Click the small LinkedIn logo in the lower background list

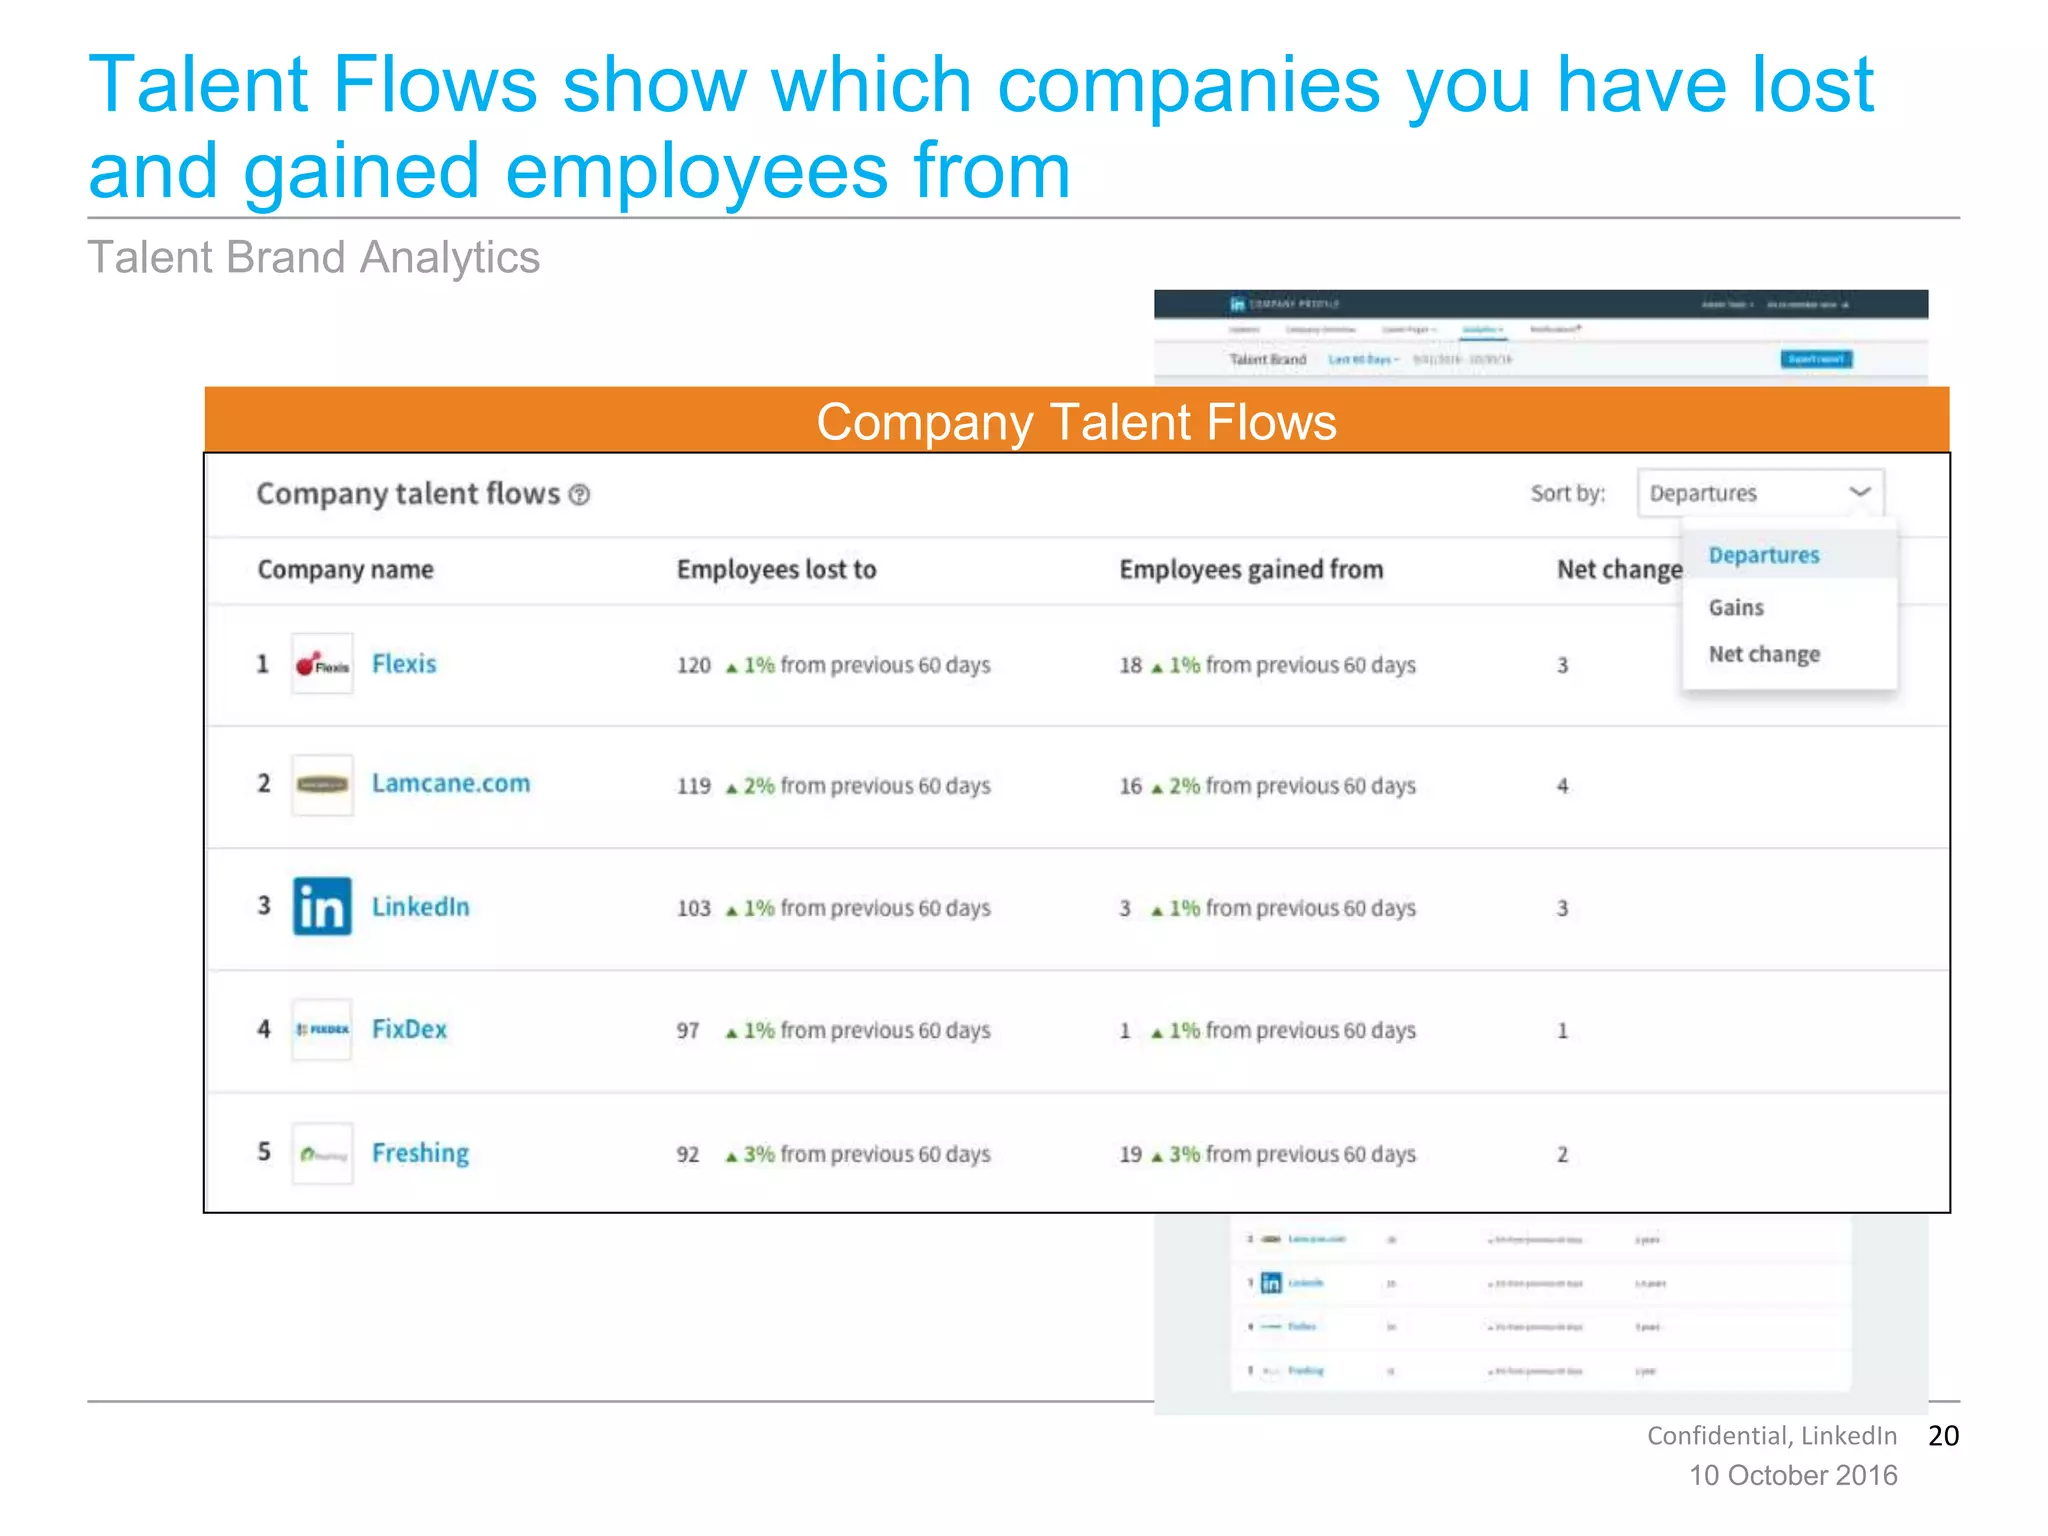pos(1271,1283)
